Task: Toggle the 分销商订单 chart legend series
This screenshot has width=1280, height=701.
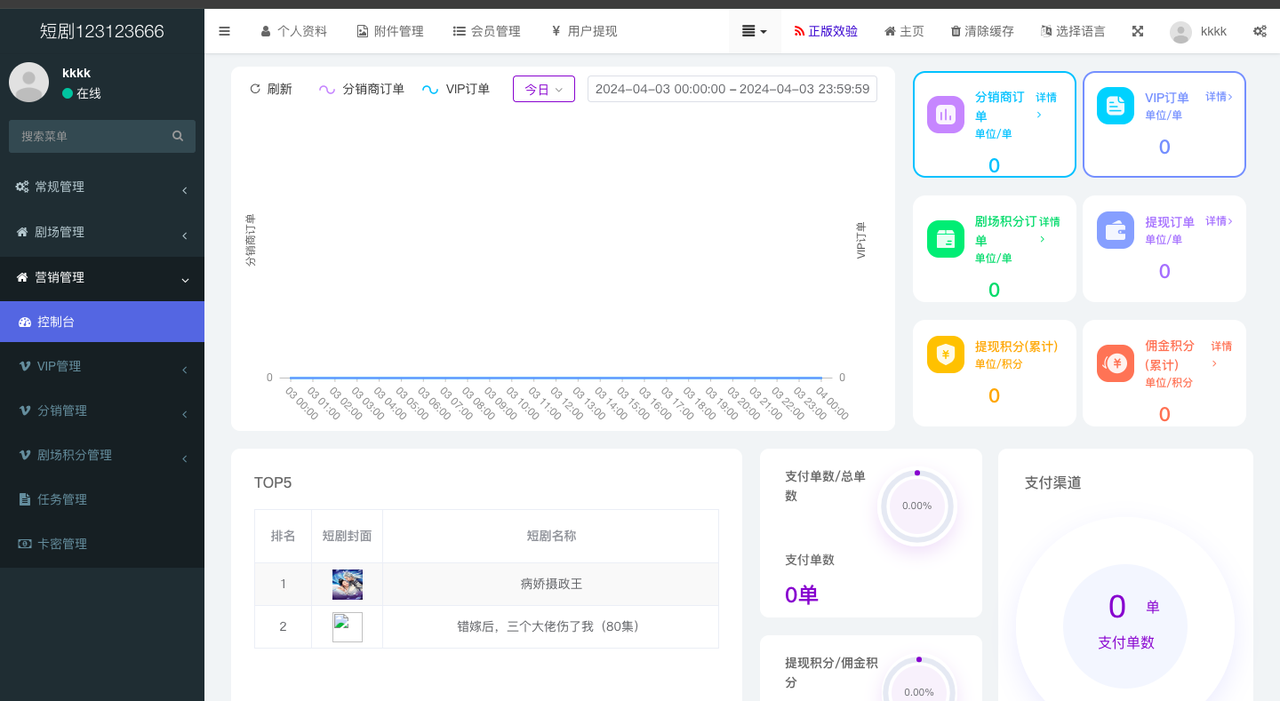Action: tap(361, 89)
